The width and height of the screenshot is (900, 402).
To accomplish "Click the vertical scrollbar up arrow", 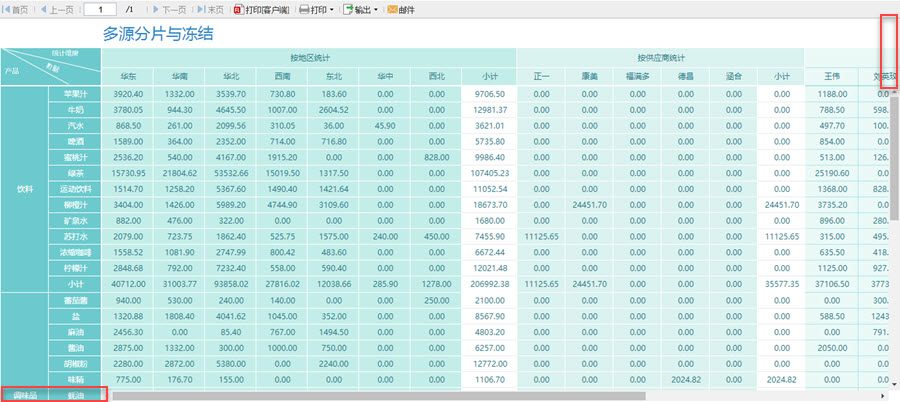I will (894, 93).
